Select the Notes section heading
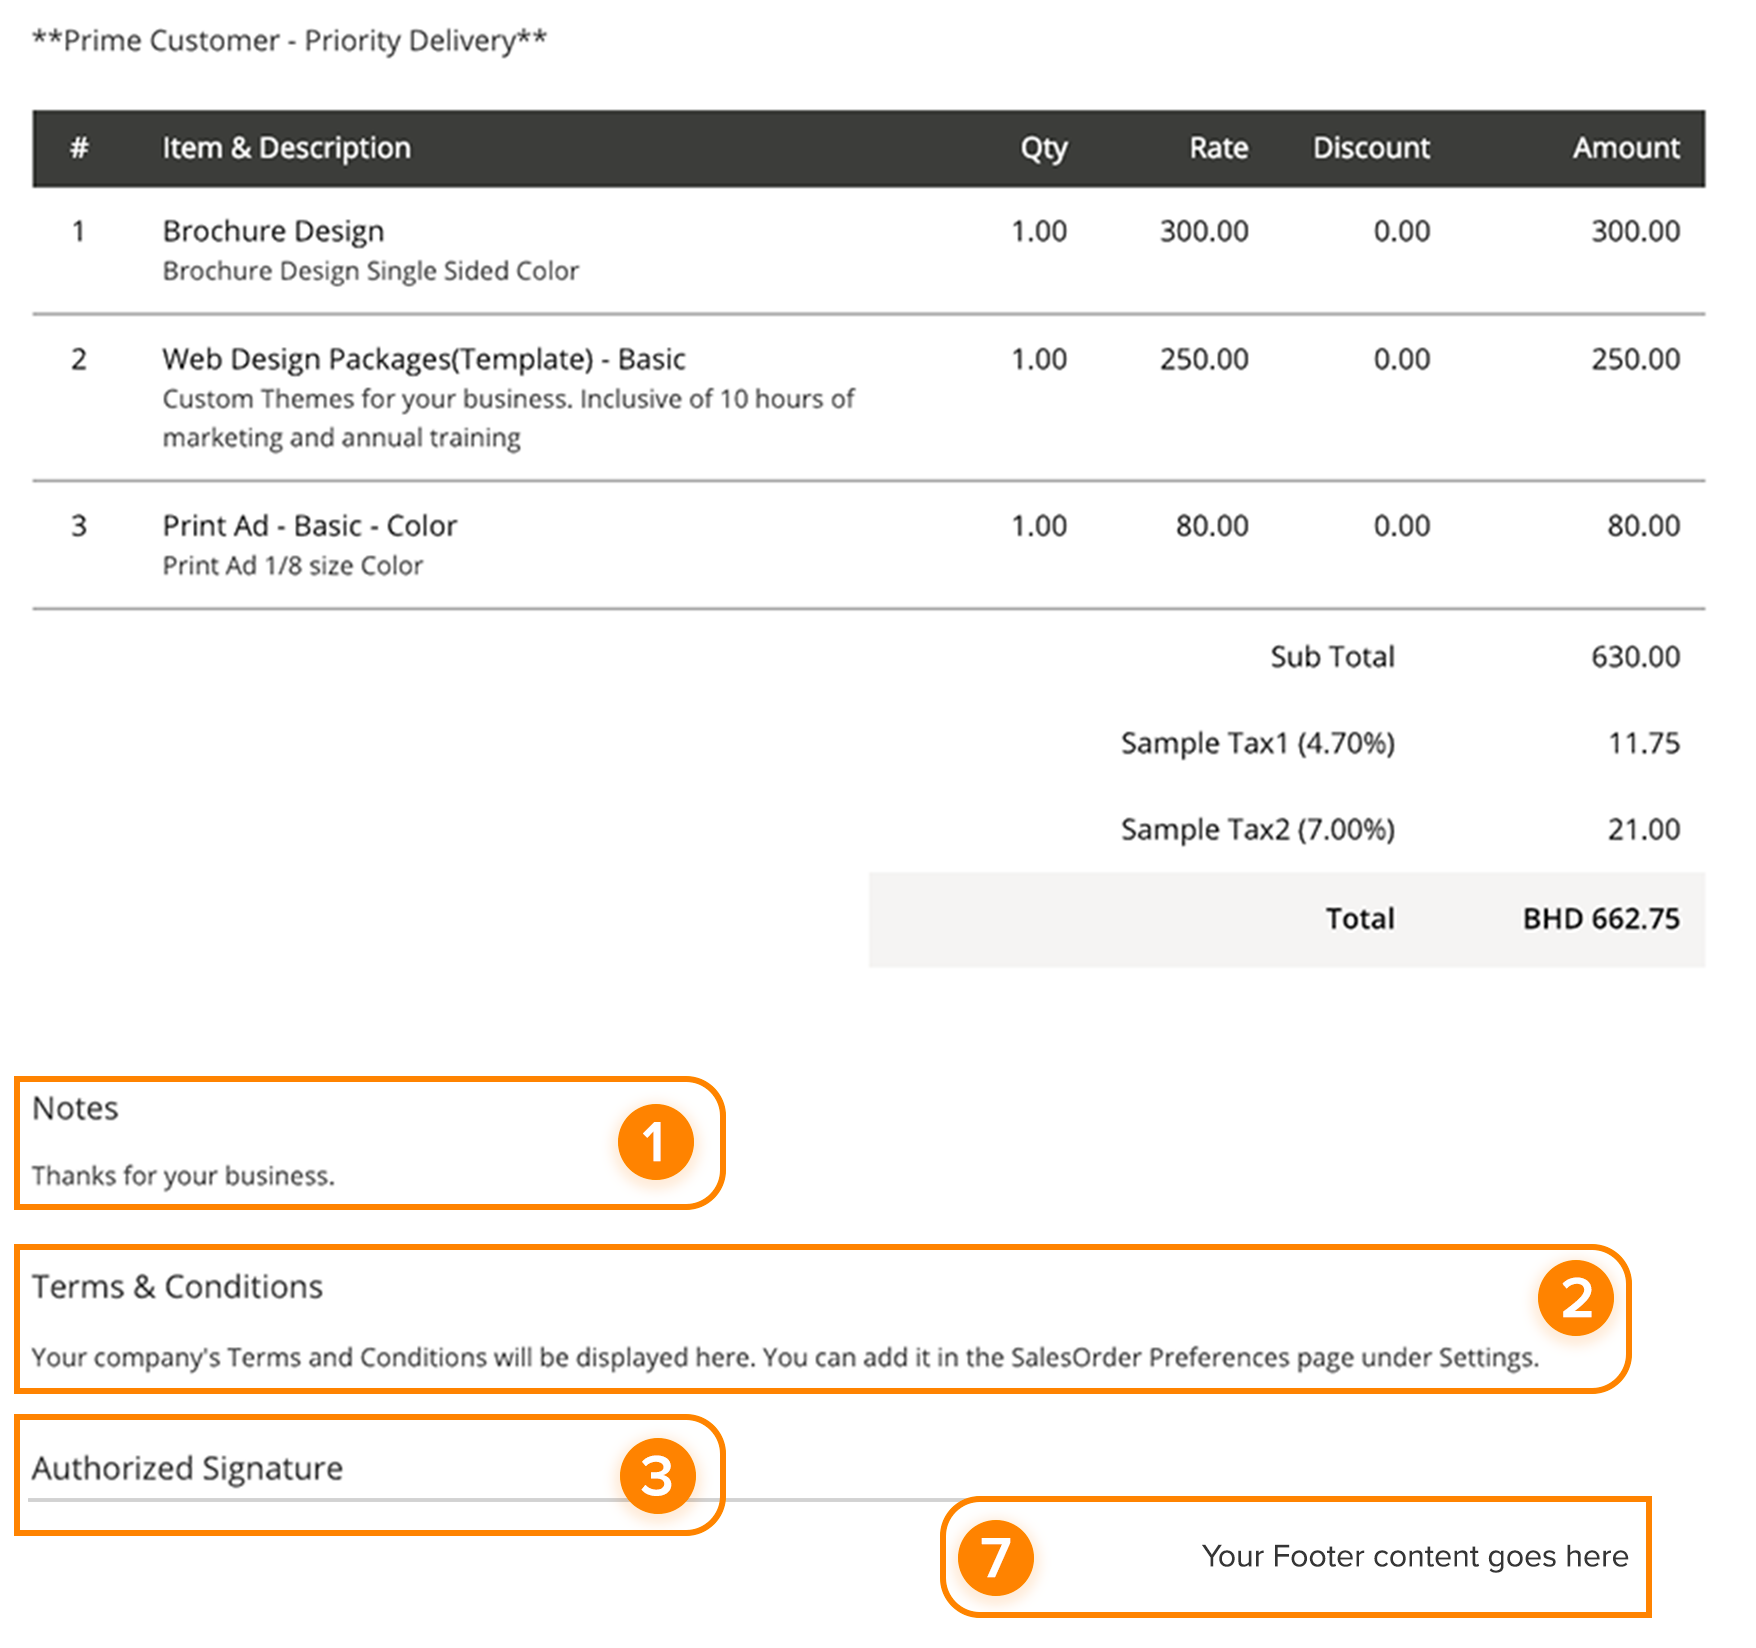This screenshot has height=1648, width=1756. (75, 1109)
